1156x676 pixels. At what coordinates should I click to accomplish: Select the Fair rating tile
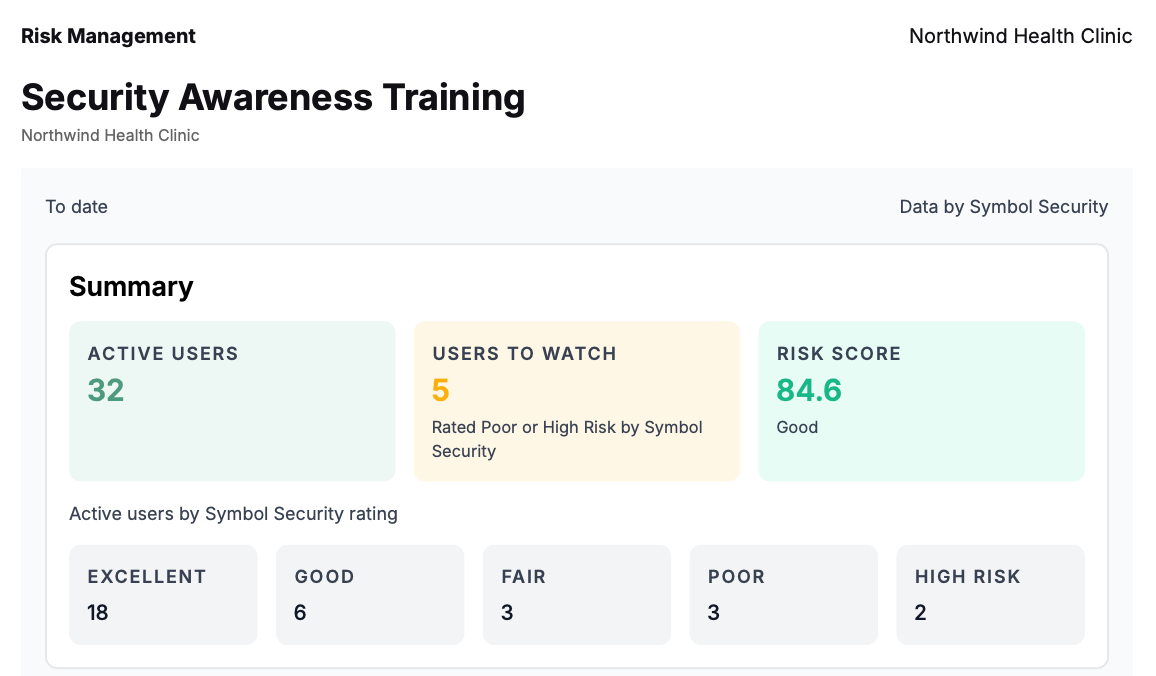[x=577, y=595]
